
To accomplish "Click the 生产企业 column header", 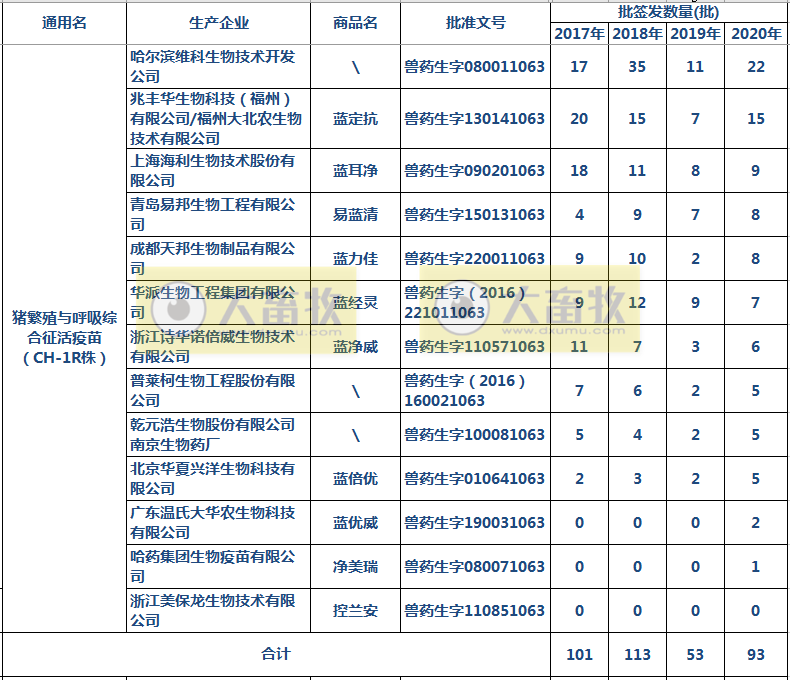I will (219, 23).
